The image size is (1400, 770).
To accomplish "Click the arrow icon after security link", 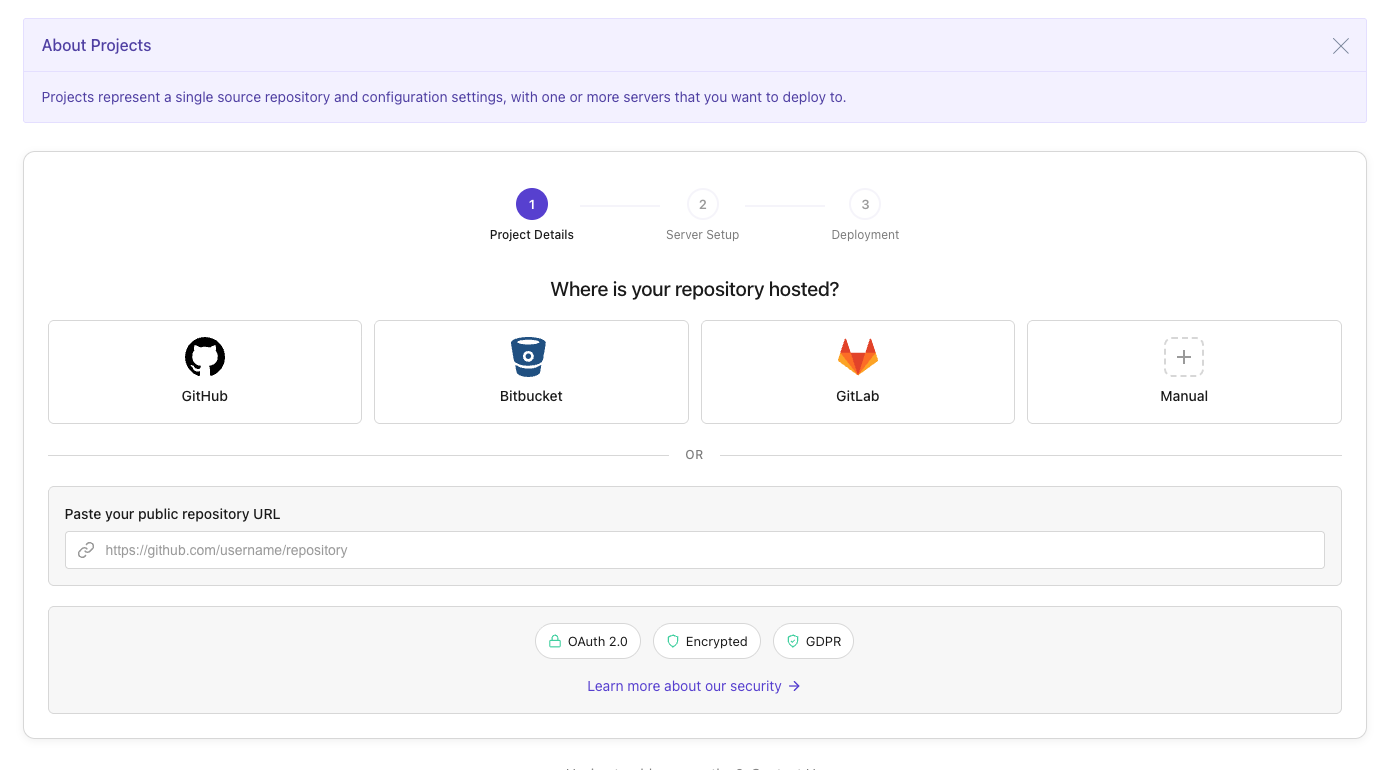I will coord(795,686).
